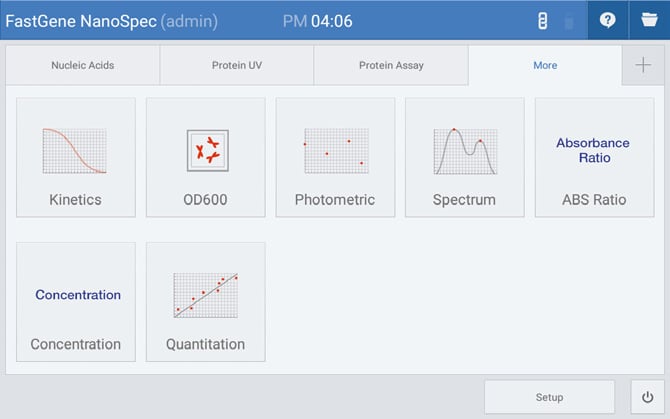Open the Photometric measurement tile
Screen dimensions: 670x419
[335, 157]
